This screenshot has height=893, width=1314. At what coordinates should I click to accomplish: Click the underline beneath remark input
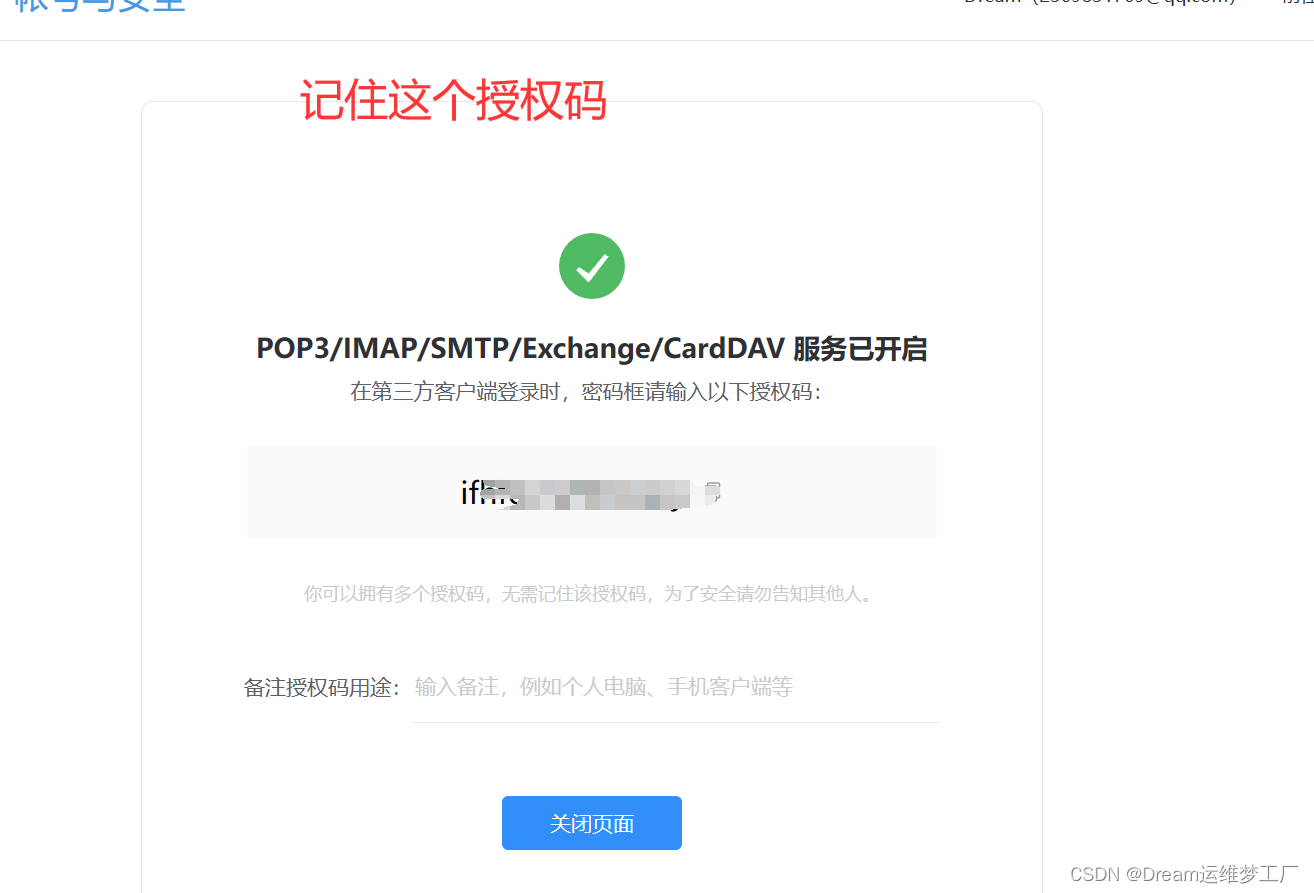(675, 721)
